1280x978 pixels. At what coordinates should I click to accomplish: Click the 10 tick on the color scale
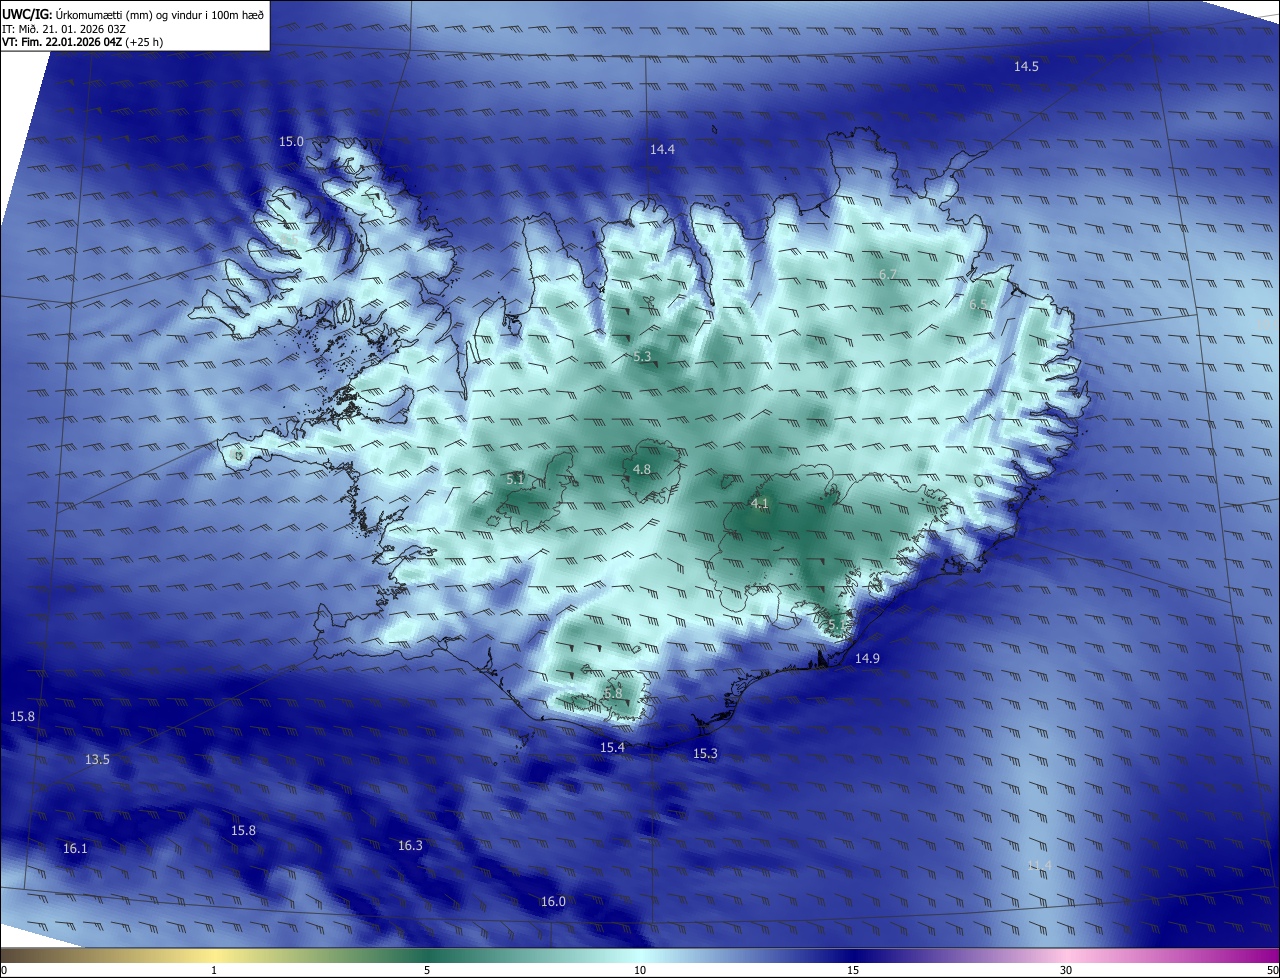(640, 970)
